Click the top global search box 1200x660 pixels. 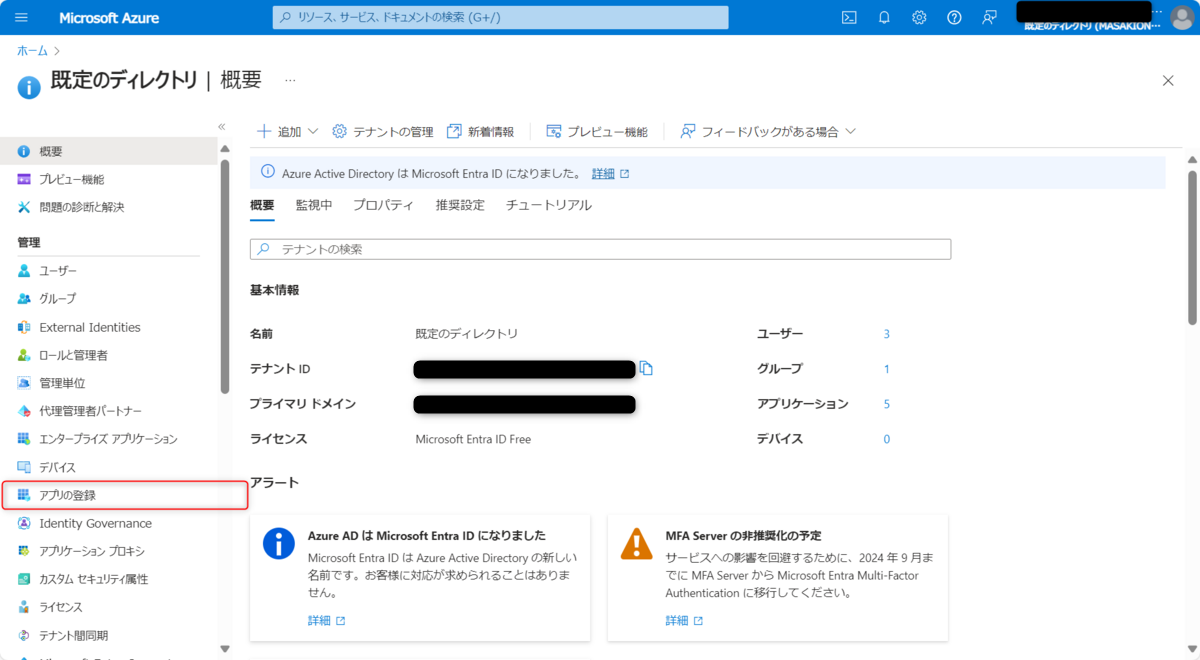[x=500, y=18]
